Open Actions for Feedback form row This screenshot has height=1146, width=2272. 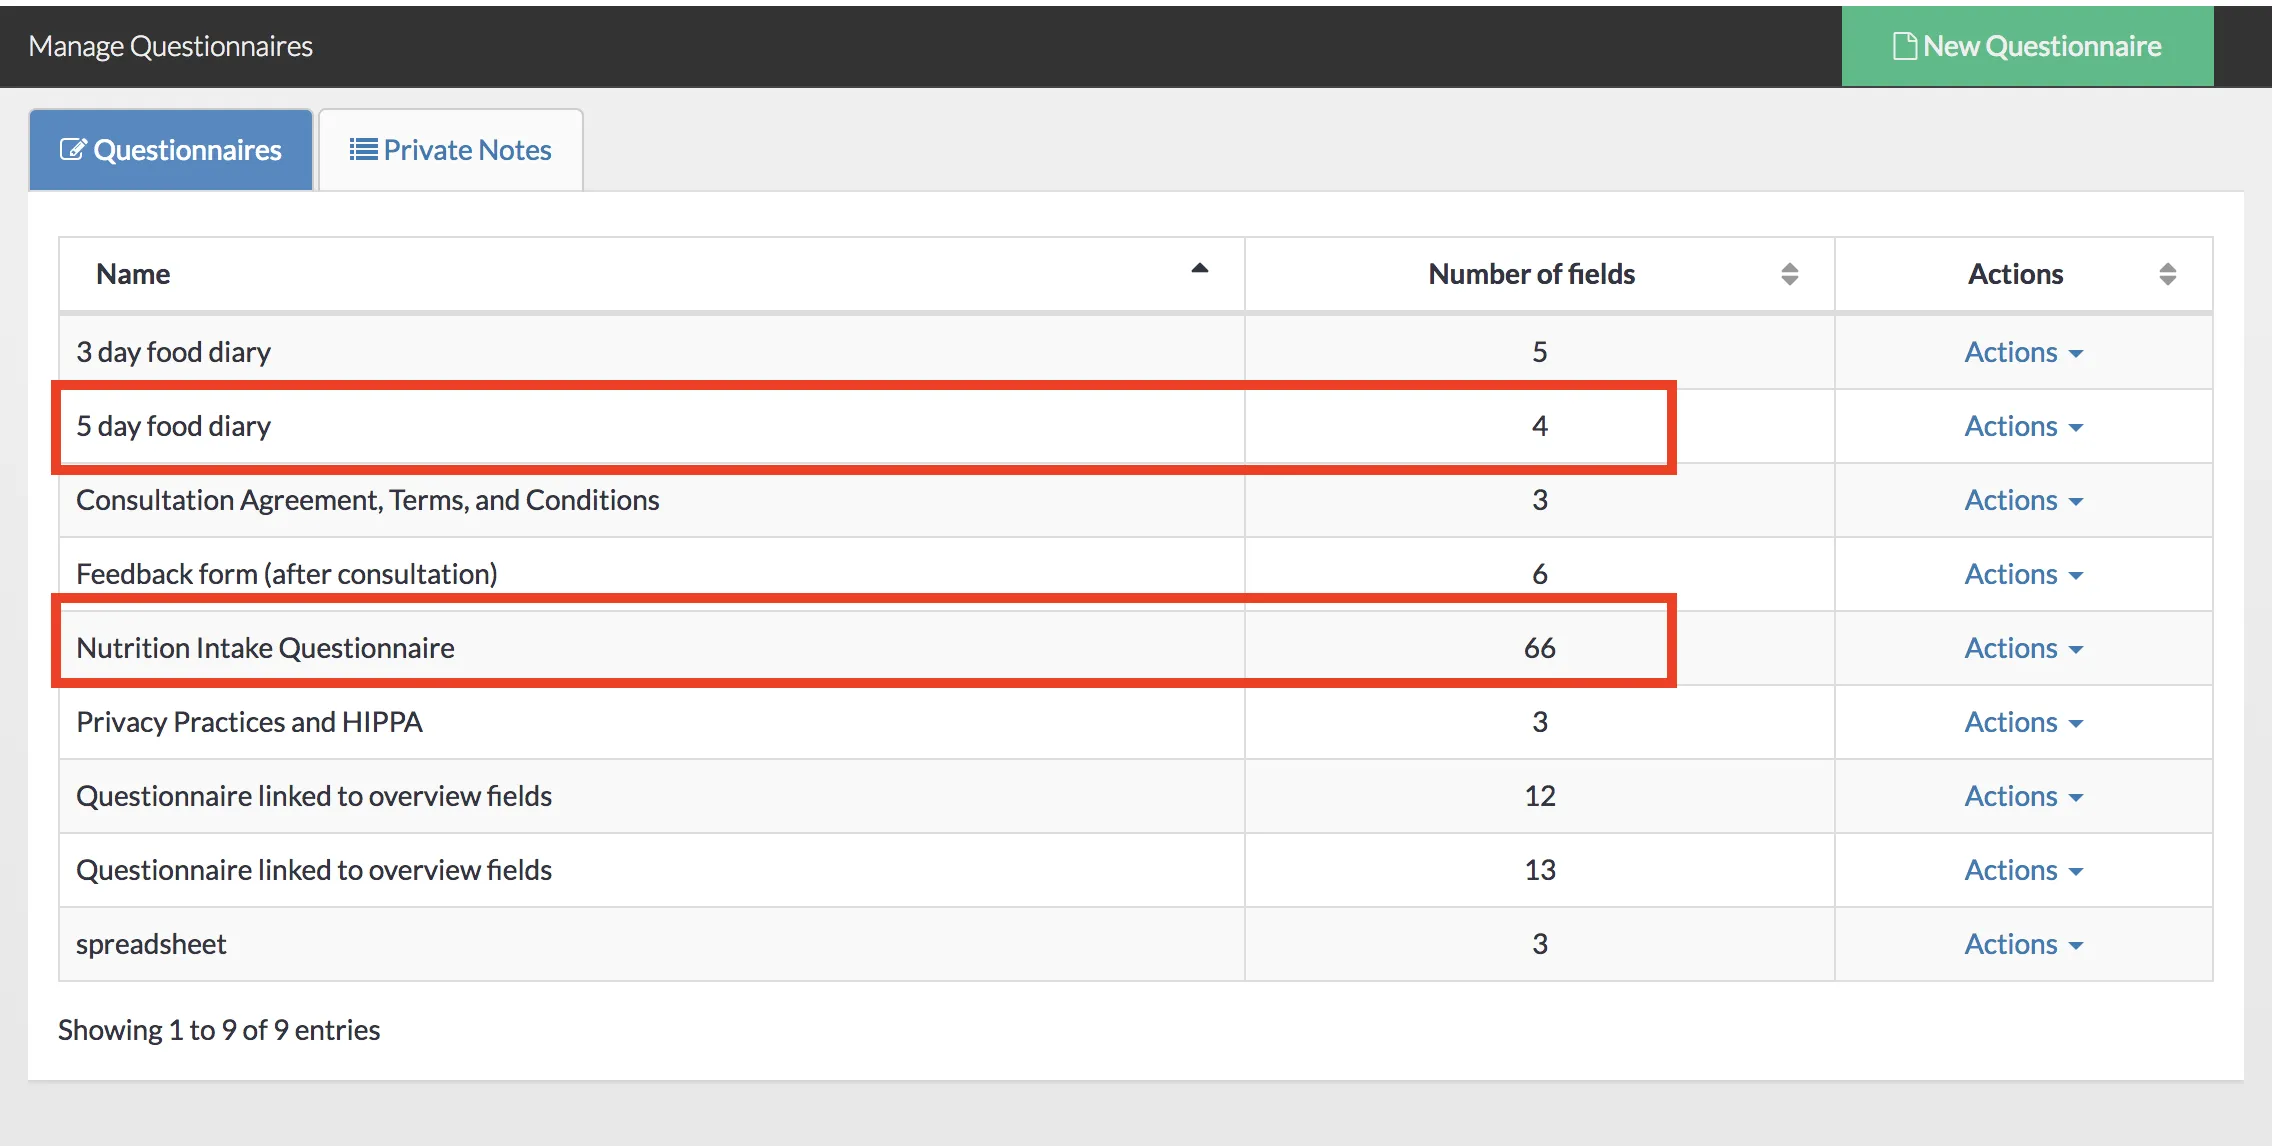(2023, 574)
